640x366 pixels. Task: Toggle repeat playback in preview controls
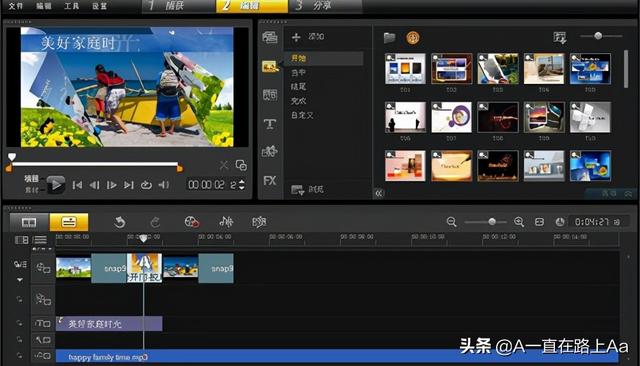(146, 185)
